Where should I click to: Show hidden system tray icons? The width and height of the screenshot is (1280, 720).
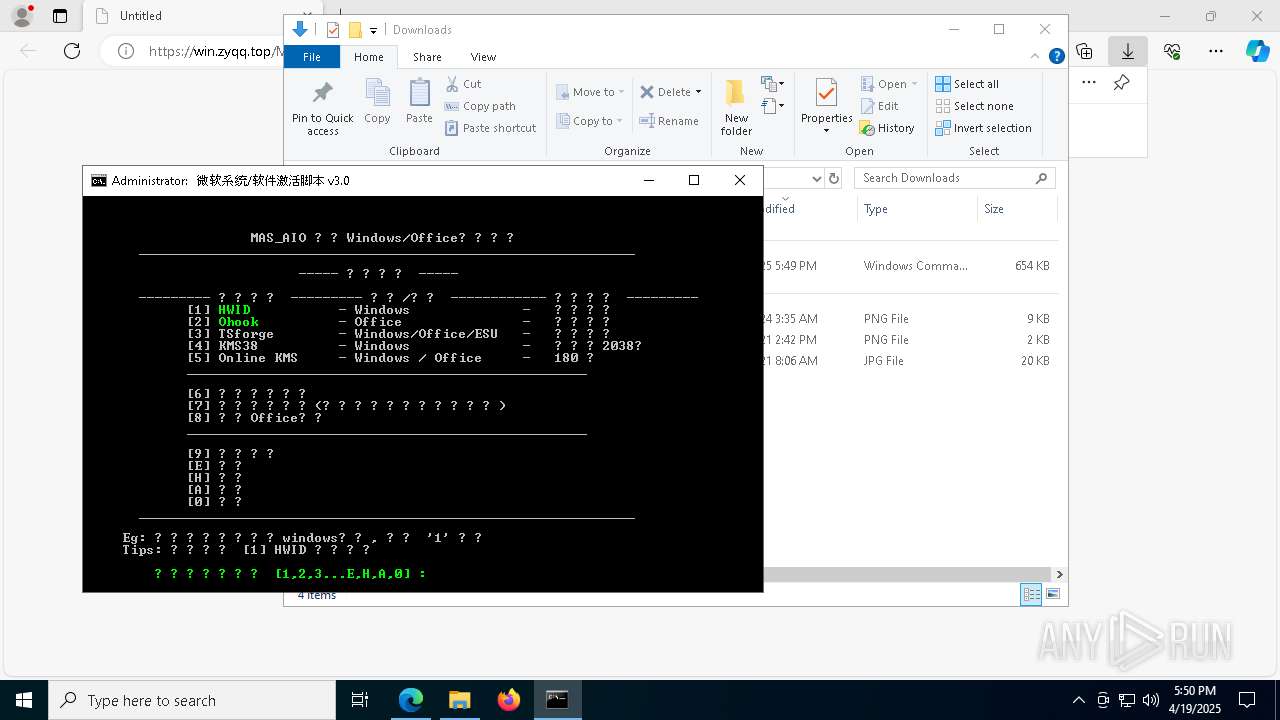pos(1078,700)
